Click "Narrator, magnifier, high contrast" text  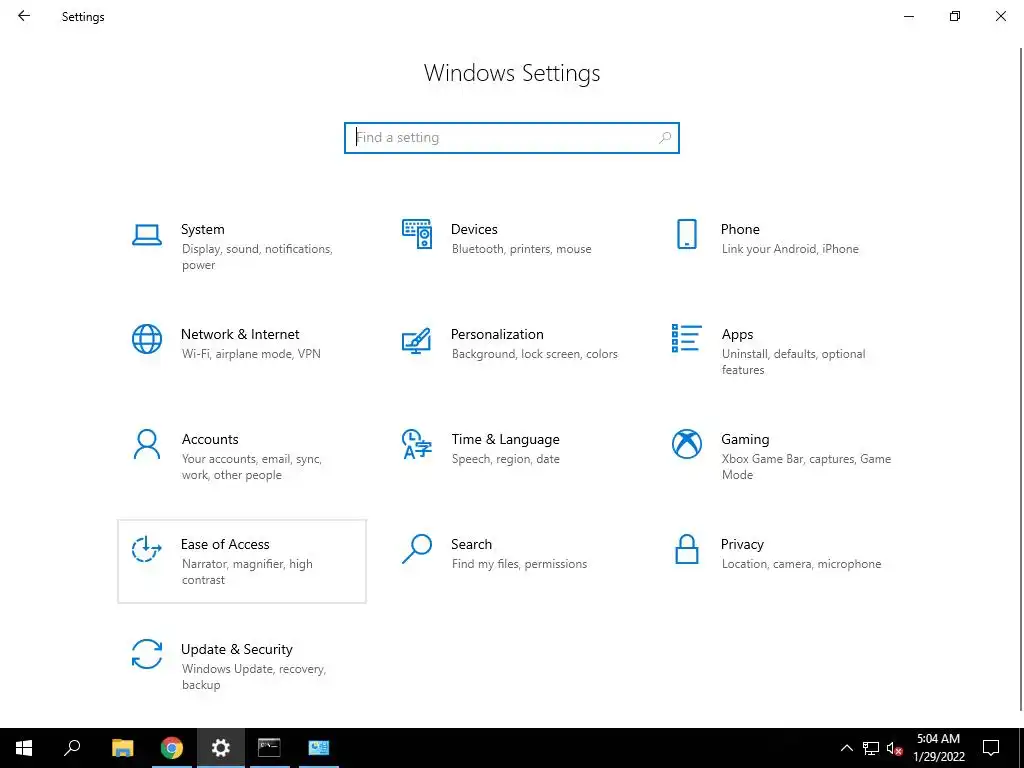coord(247,572)
